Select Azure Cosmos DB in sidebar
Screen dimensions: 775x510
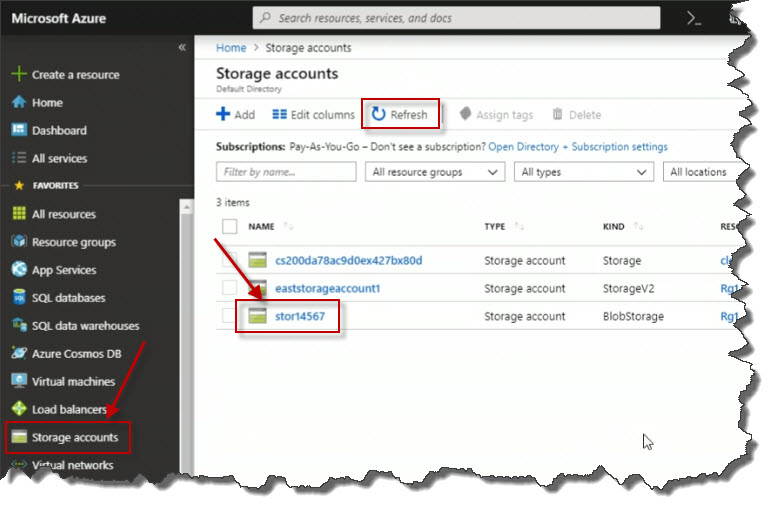tap(77, 354)
